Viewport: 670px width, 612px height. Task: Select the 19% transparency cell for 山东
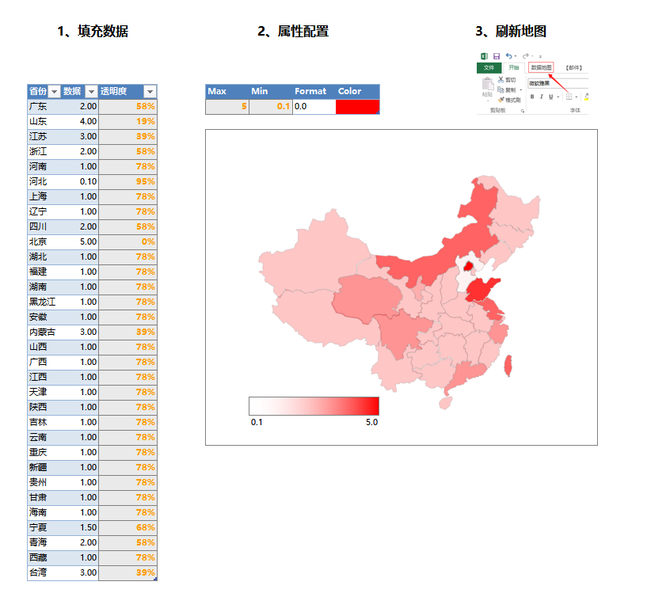128,121
